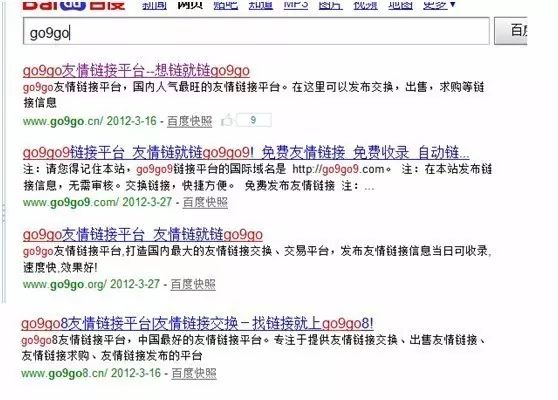The width and height of the screenshot is (558, 400).
Task: Open 百度快照 for www.go9go.cn result
Action: click(190, 121)
